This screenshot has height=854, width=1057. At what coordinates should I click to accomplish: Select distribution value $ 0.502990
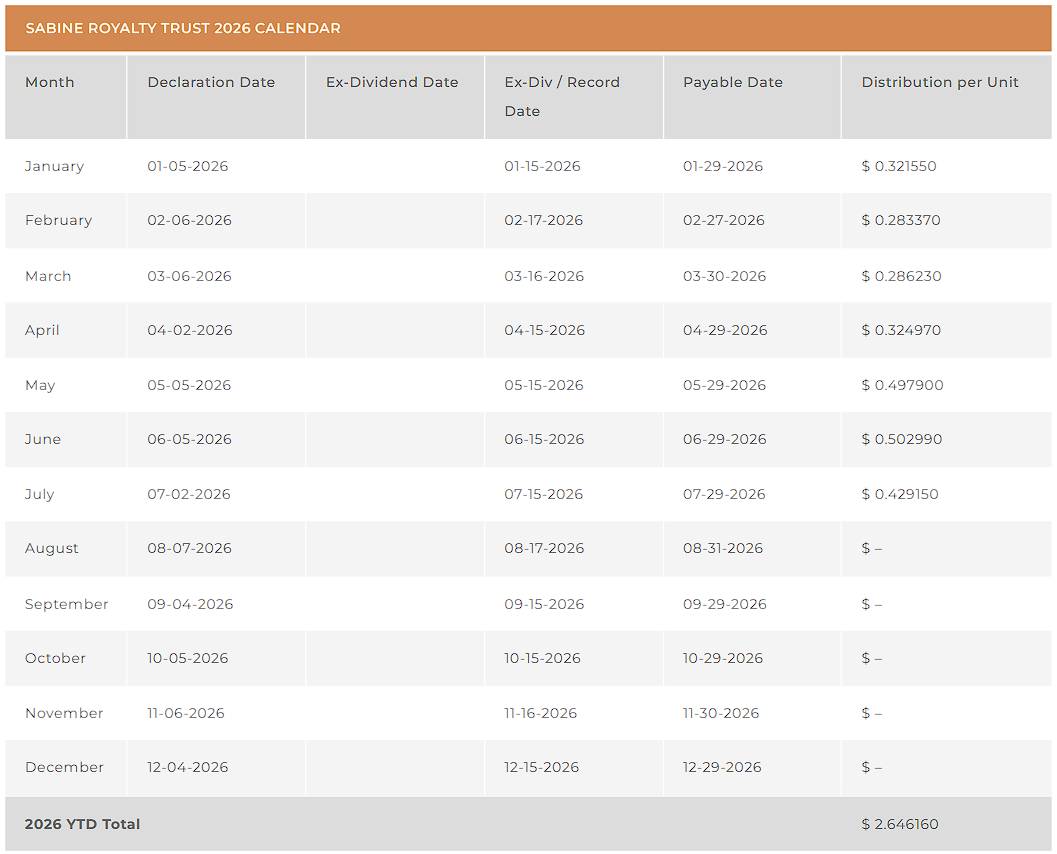[x=902, y=439]
